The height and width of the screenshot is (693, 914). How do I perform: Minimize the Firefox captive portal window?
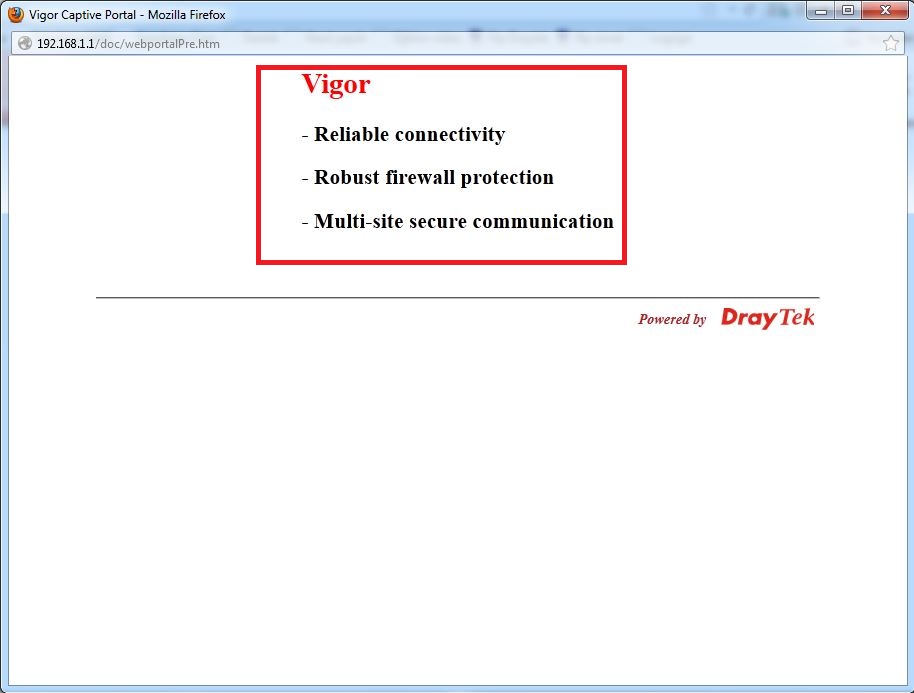[822, 11]
